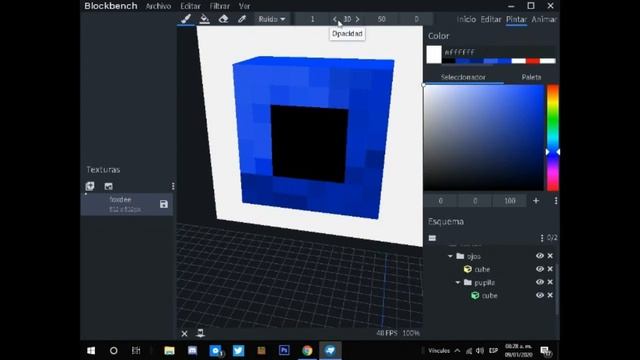Viewport: 640px width, 360px height.
Task: Select the texture entry in the Texturas list
Action: pyautogui.click(x=127, y=204)
